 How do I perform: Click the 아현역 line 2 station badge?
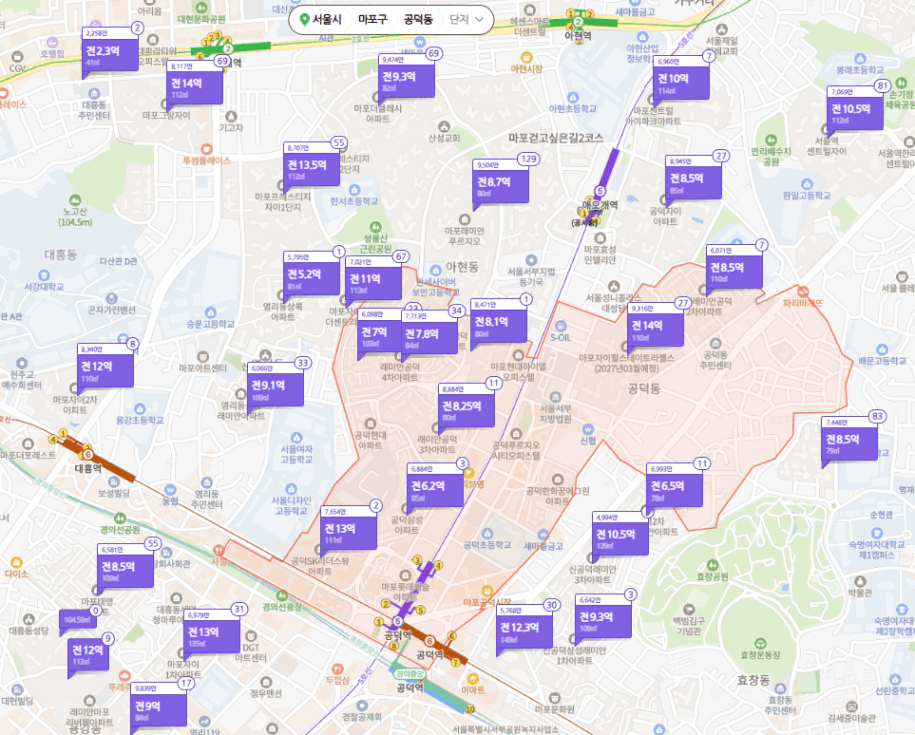pos(578,23)
